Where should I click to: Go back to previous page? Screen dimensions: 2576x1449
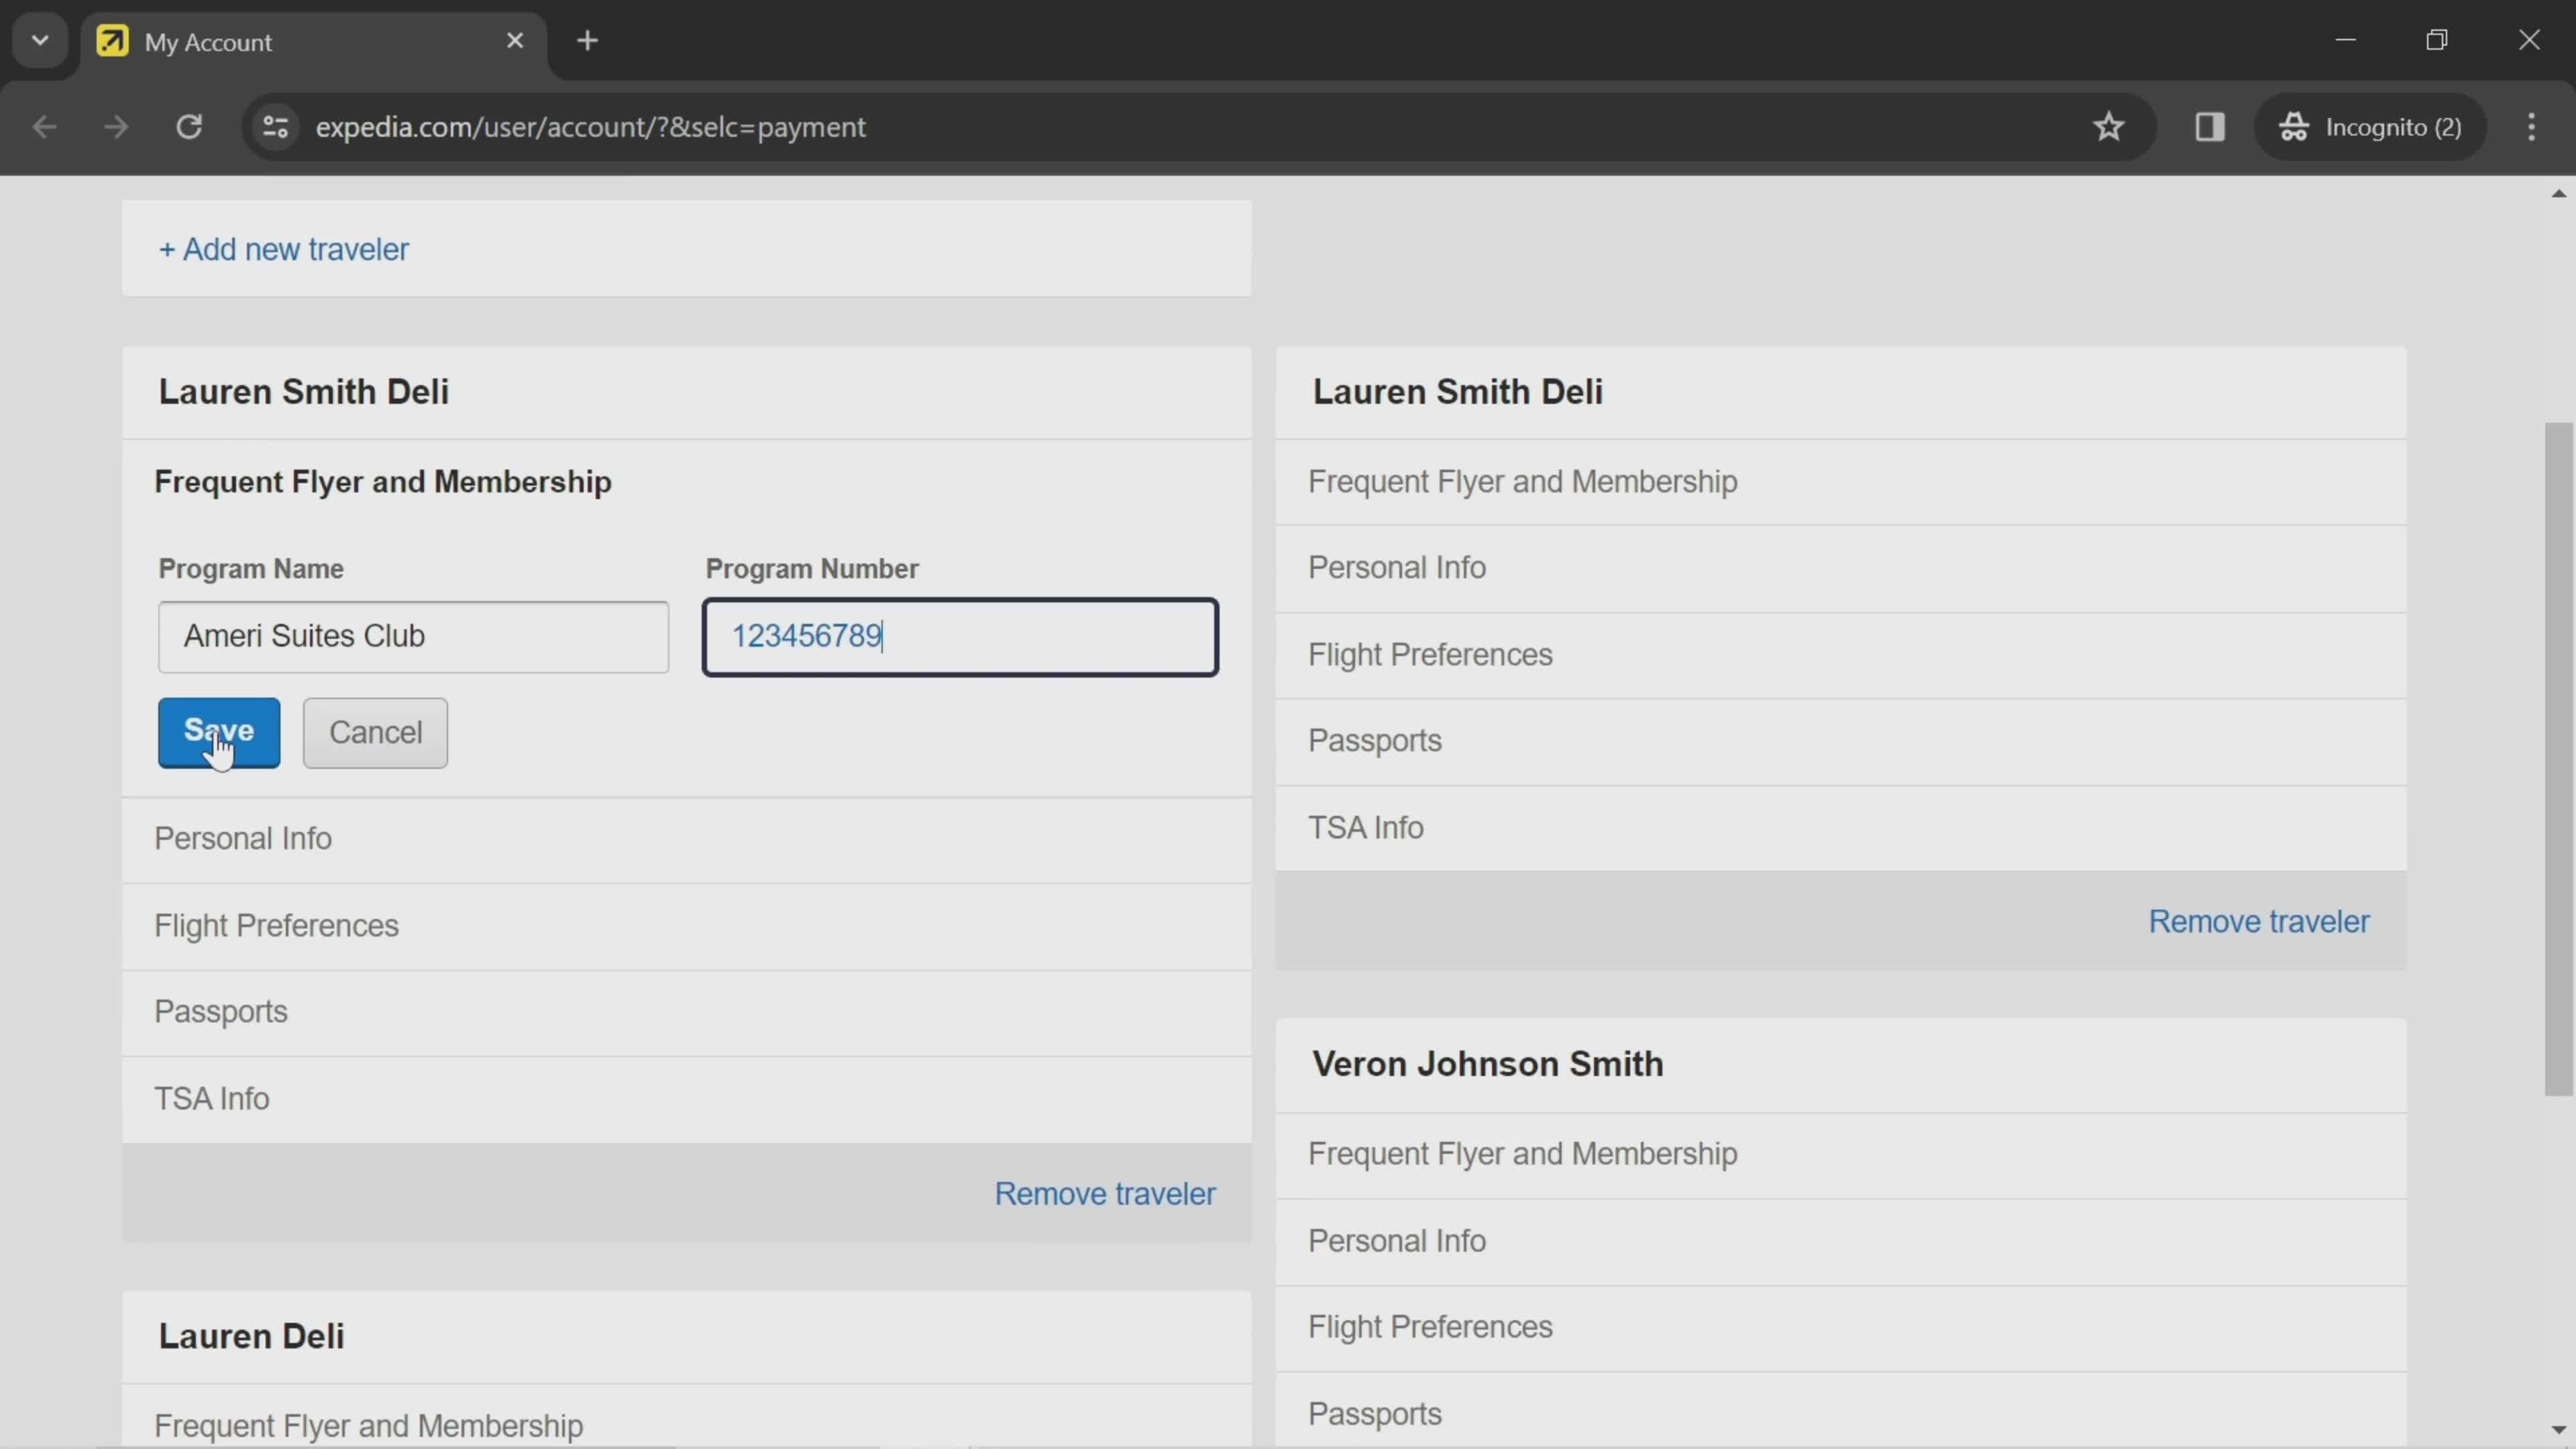pyautogui.click(x=44, y=127)
